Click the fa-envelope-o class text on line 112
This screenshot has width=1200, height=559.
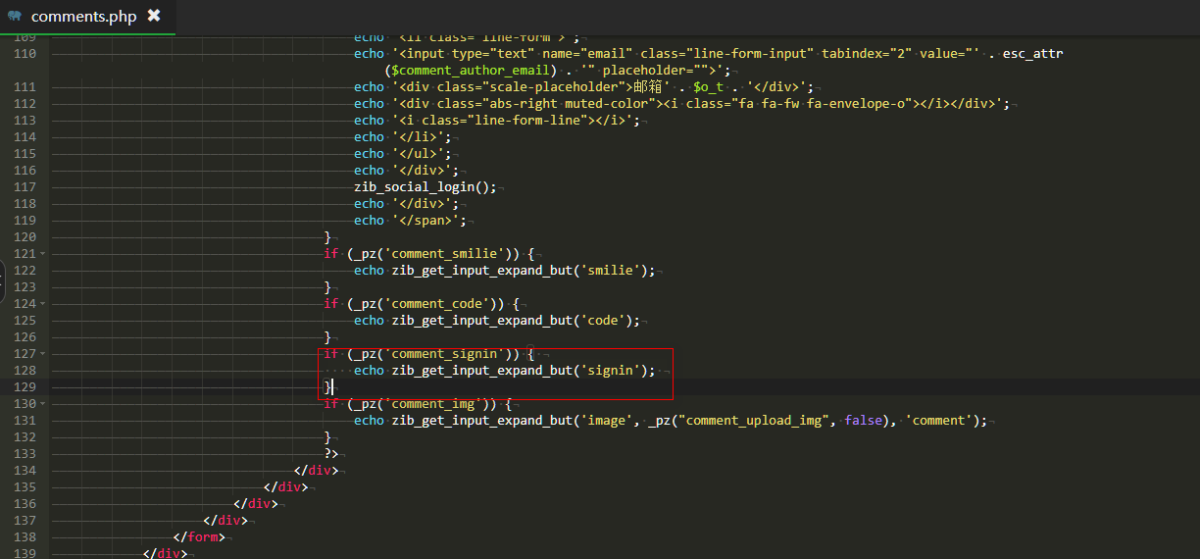click(853, 104)
